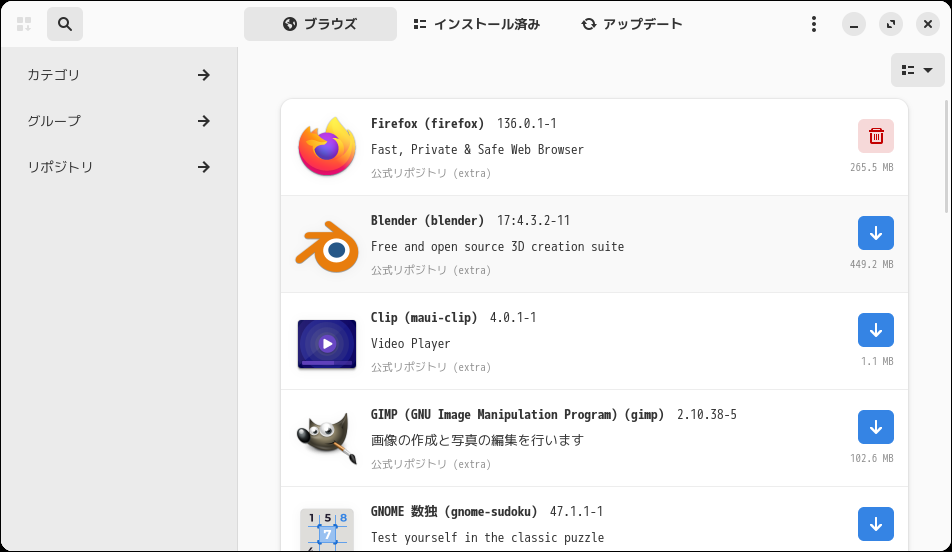
Task: Open the list view mode dropdown
Action: 917,70
